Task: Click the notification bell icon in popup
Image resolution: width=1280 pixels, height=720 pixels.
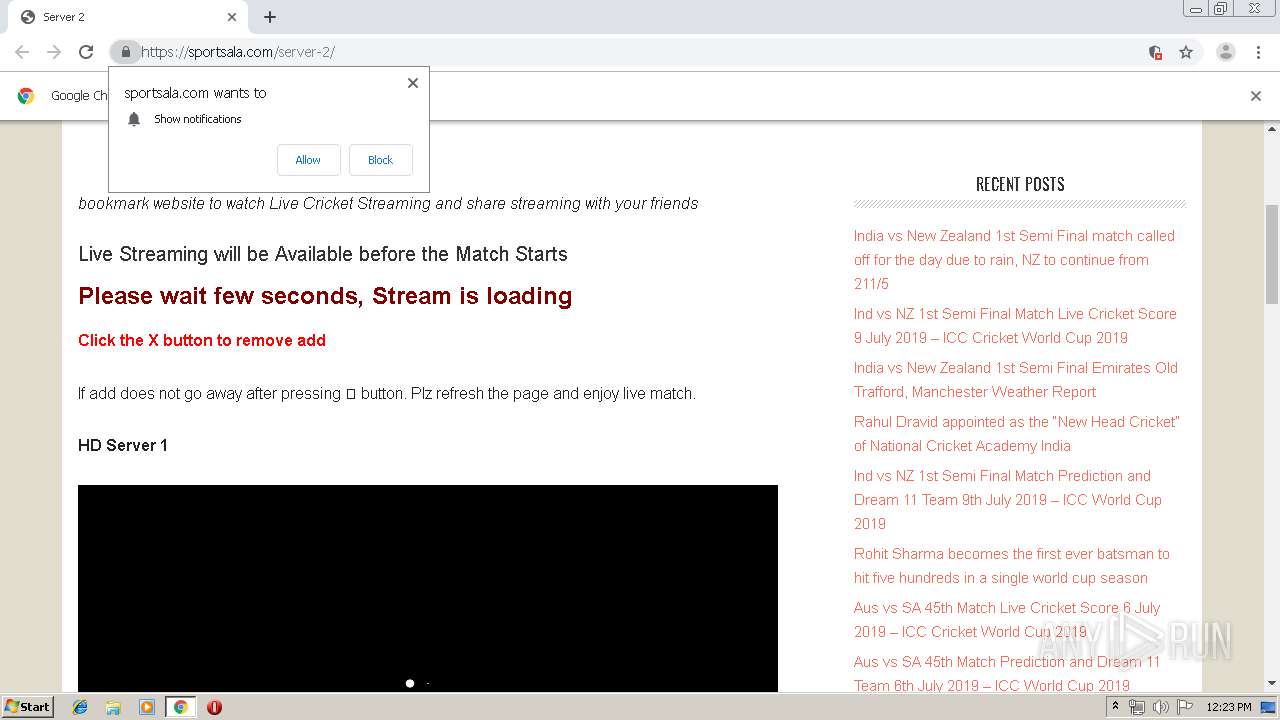Action: pos(134,119)
